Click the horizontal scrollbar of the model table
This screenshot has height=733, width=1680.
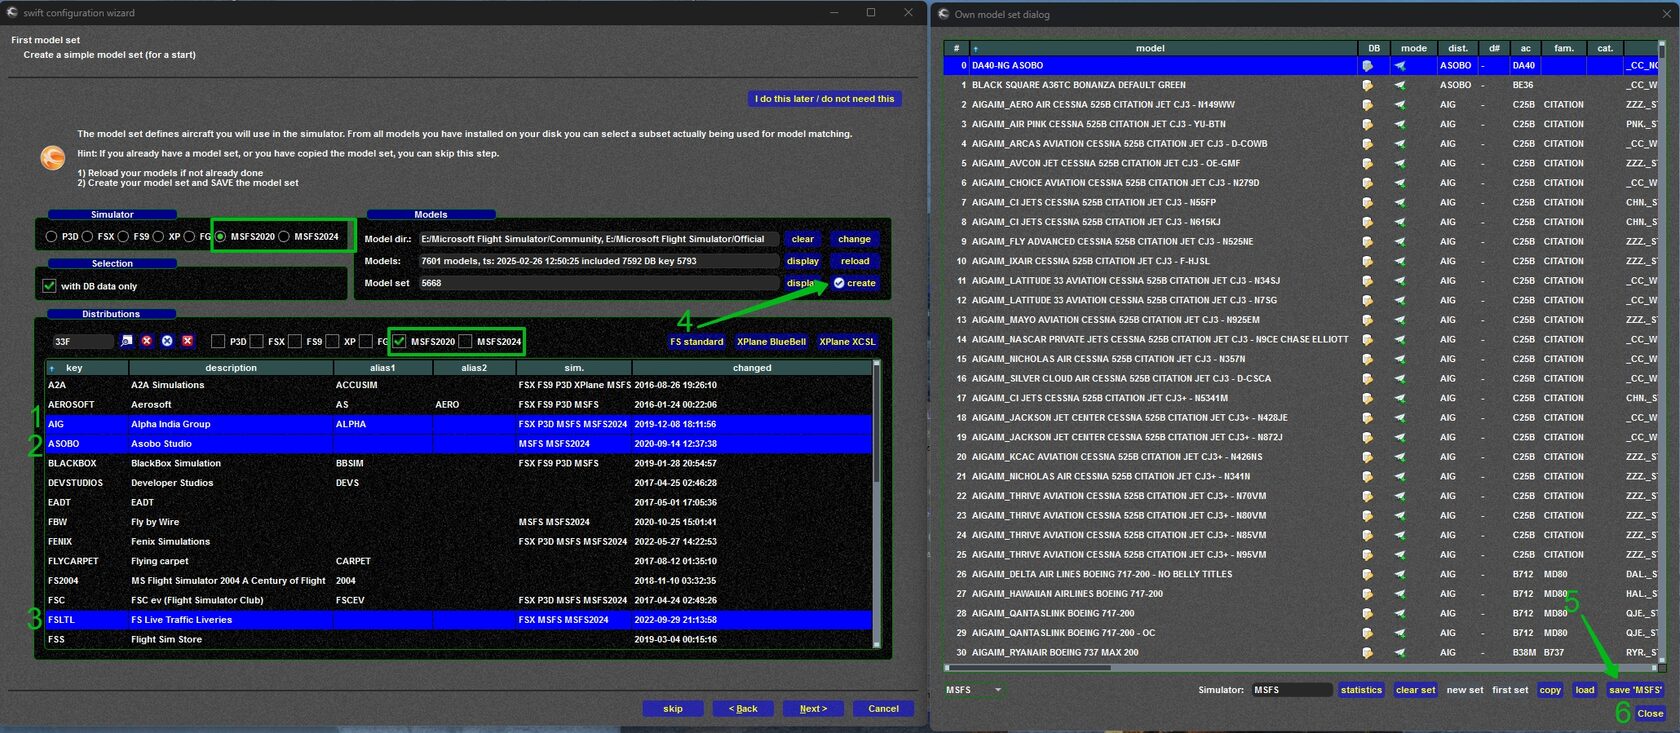(x=1300, y=668)
